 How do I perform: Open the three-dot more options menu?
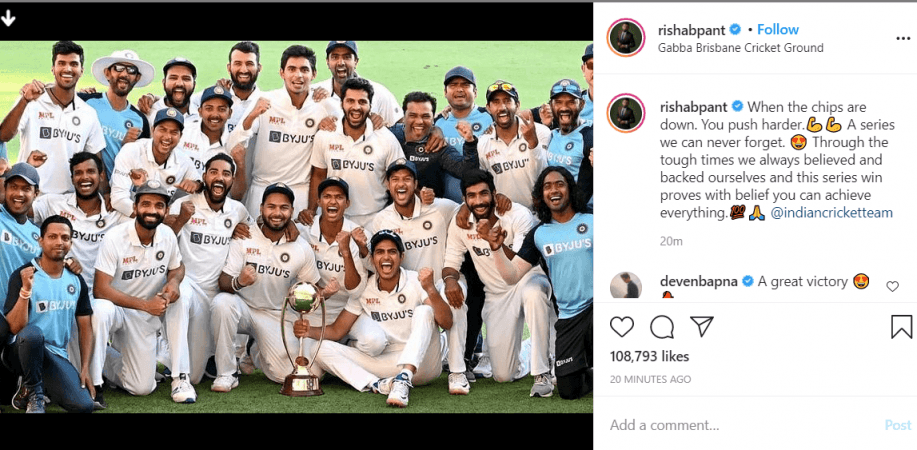point(903,38)
